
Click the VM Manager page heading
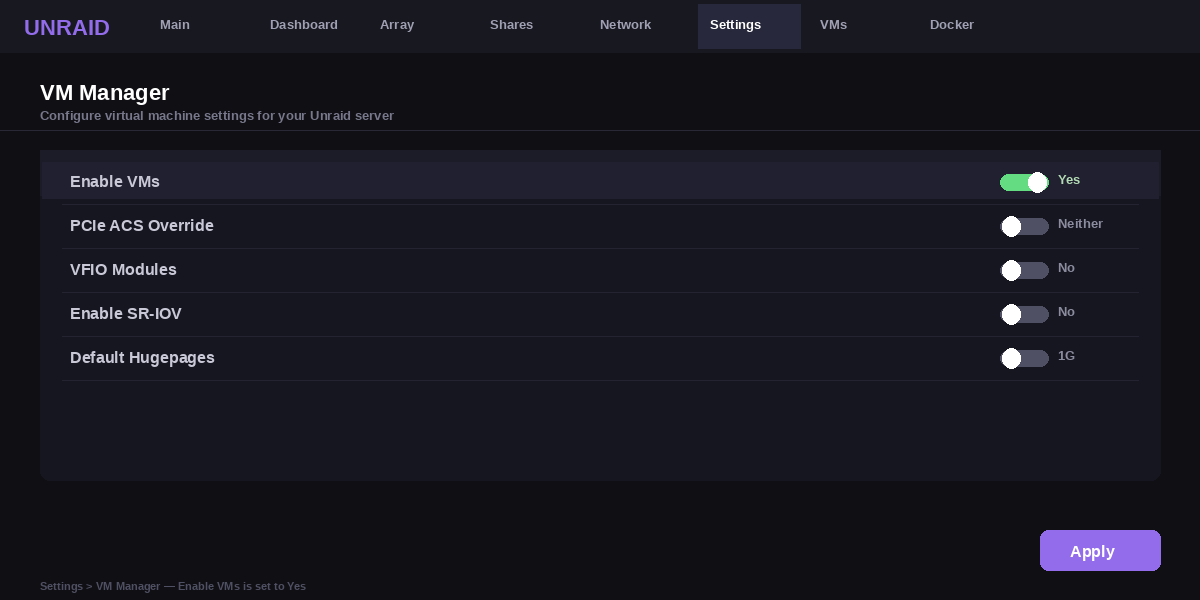tap(105, 93)
